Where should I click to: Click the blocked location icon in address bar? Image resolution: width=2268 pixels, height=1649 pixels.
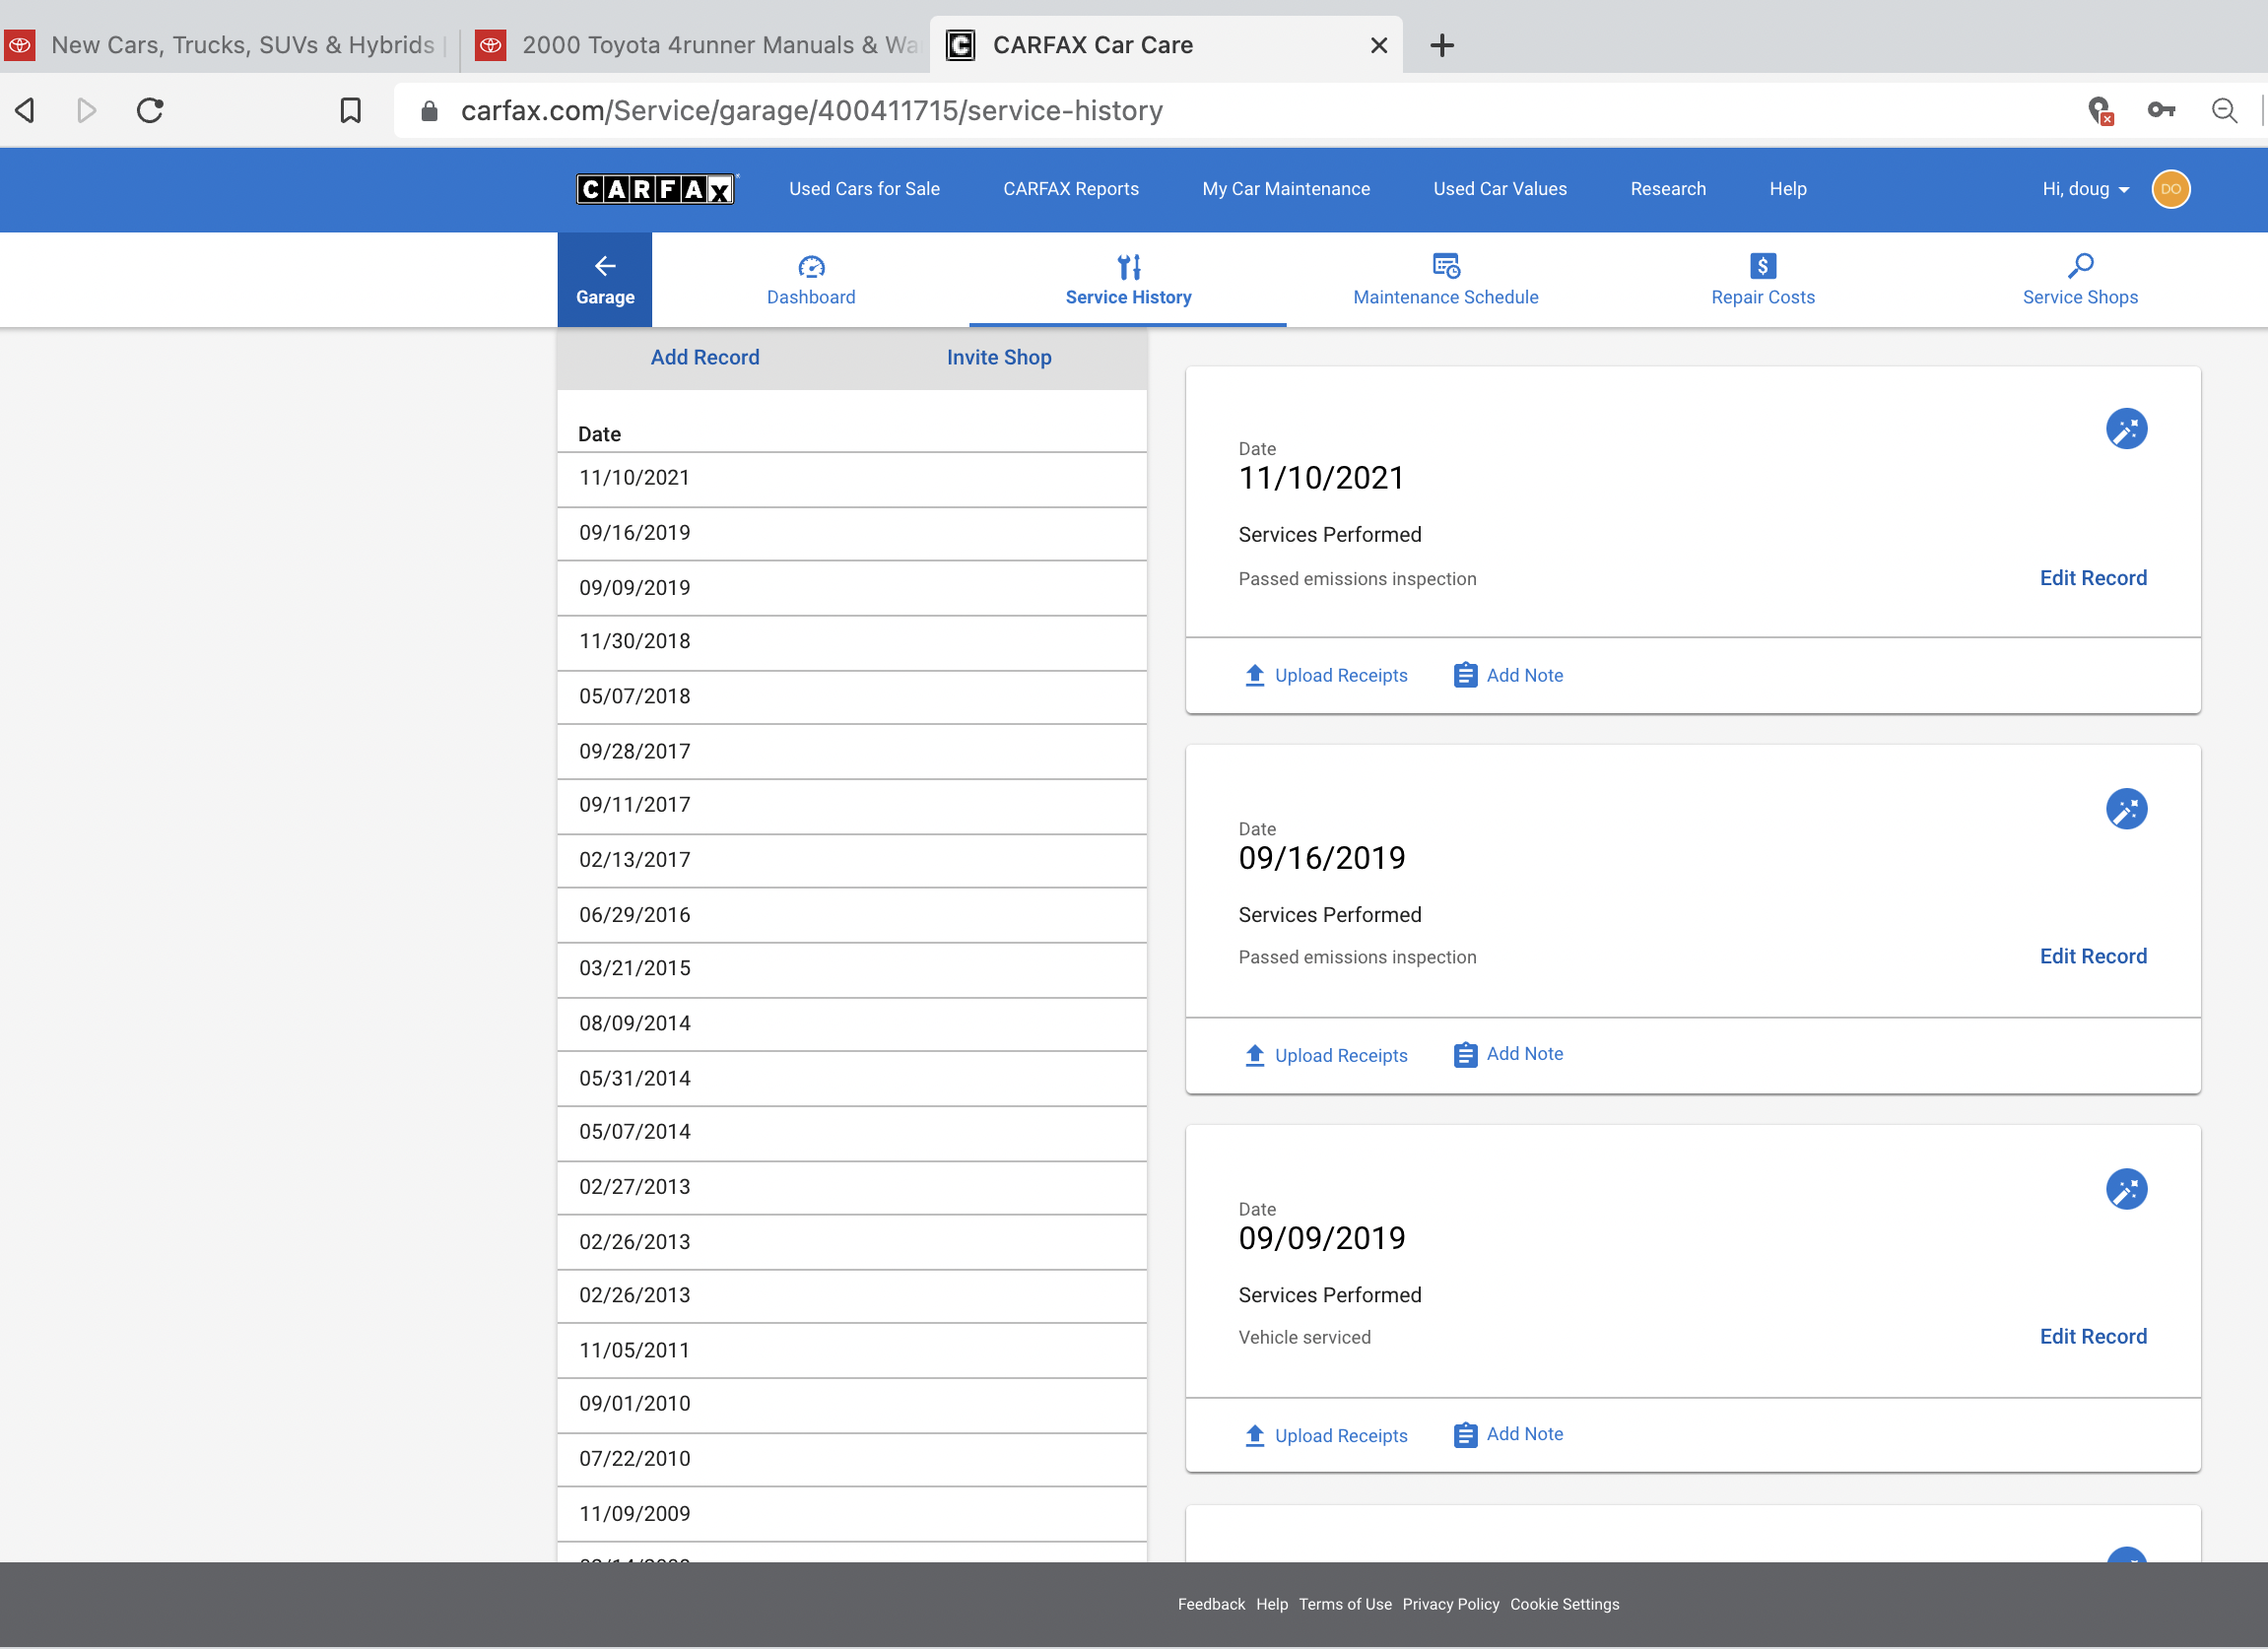(x=2100, y=110)
